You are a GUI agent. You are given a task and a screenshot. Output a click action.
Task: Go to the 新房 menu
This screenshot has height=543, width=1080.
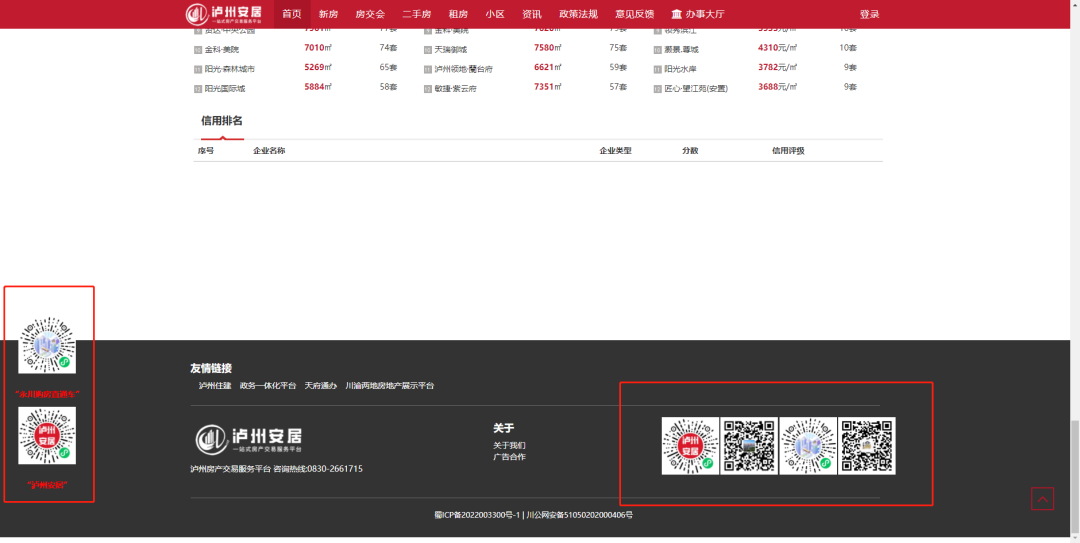tap(329, 14)
